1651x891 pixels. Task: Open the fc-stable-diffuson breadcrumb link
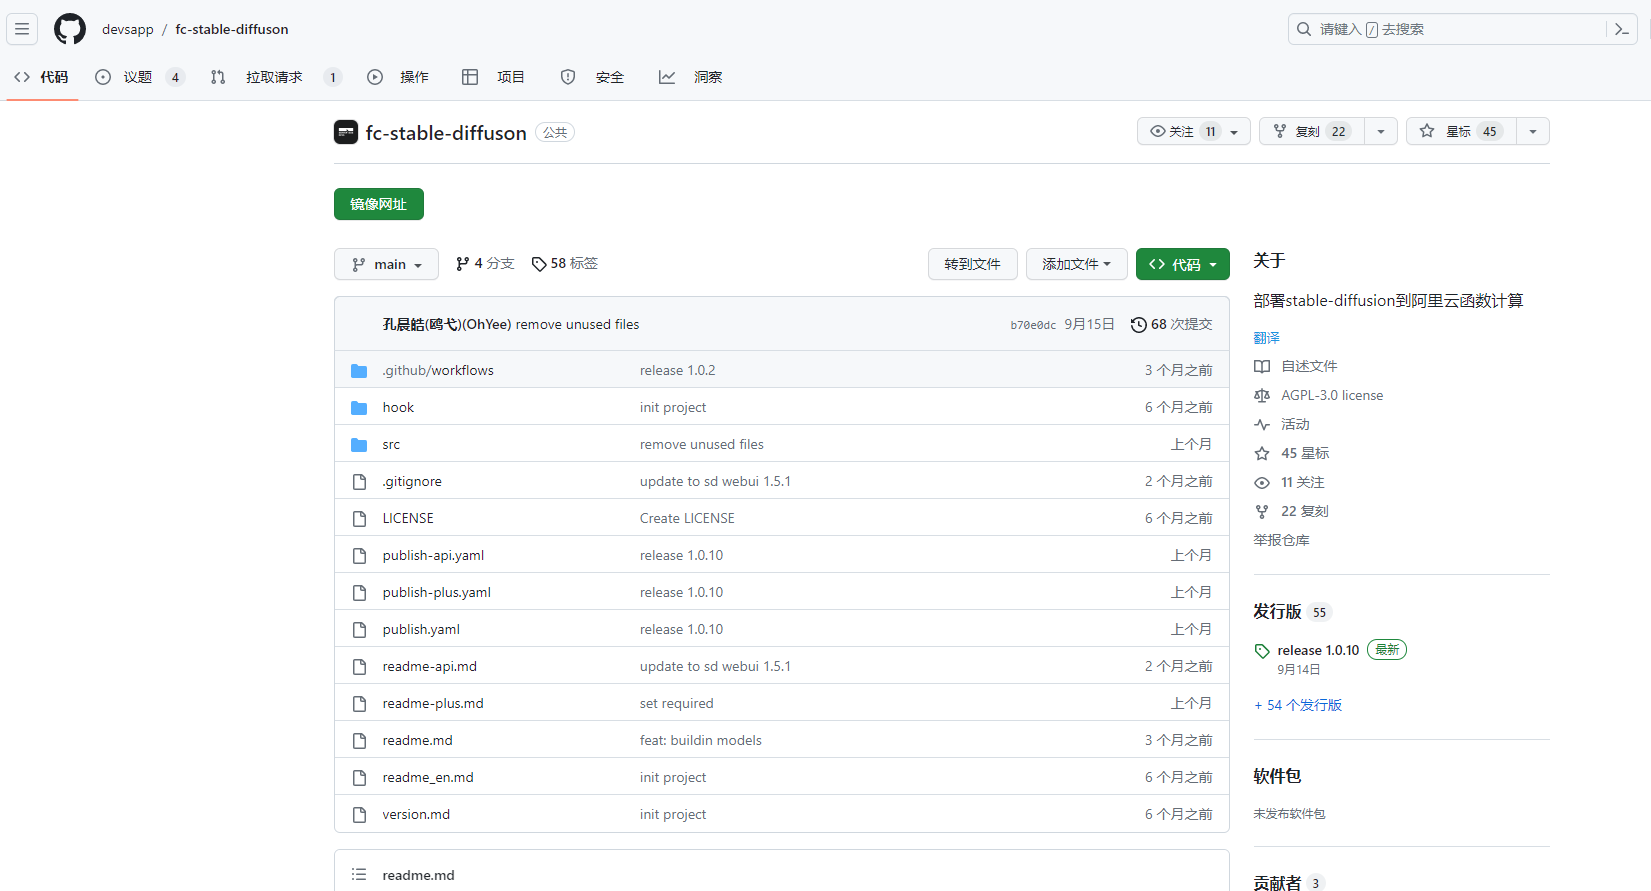pyautogui.click(x=232, y=29)
